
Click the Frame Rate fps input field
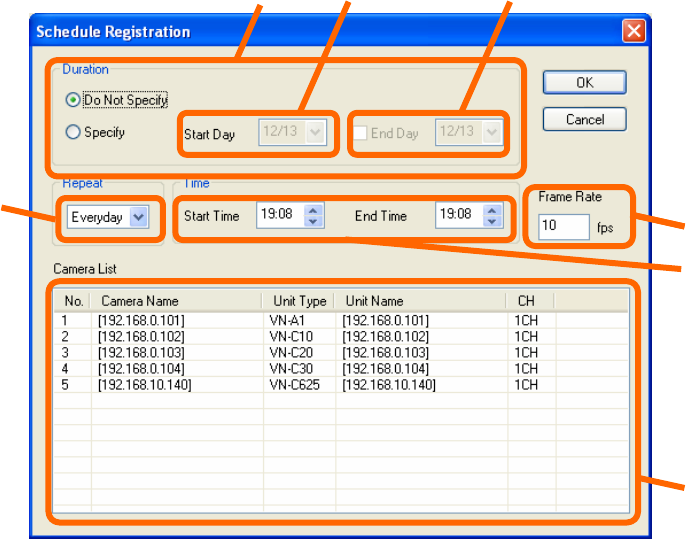pyautogui.click(x=564, y=227)
